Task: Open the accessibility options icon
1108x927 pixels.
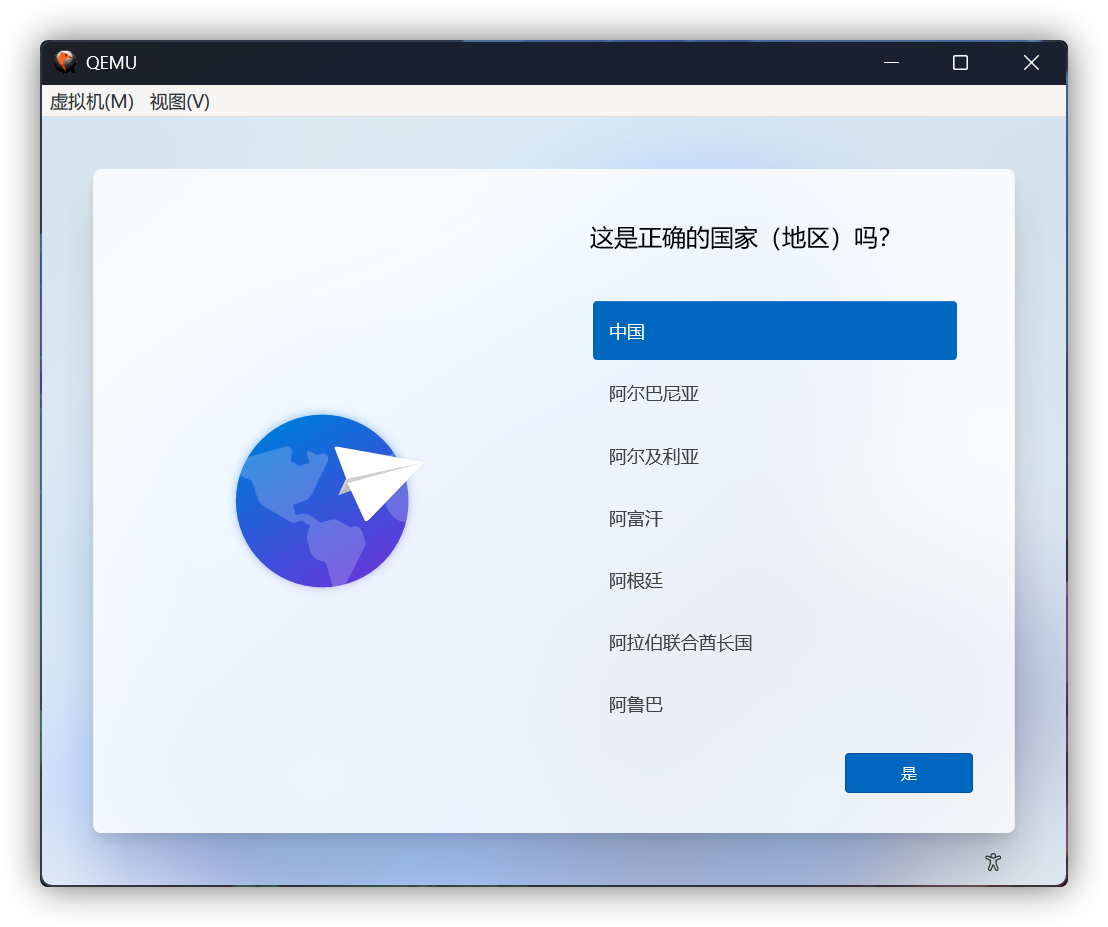Action: tap(994, 862)
